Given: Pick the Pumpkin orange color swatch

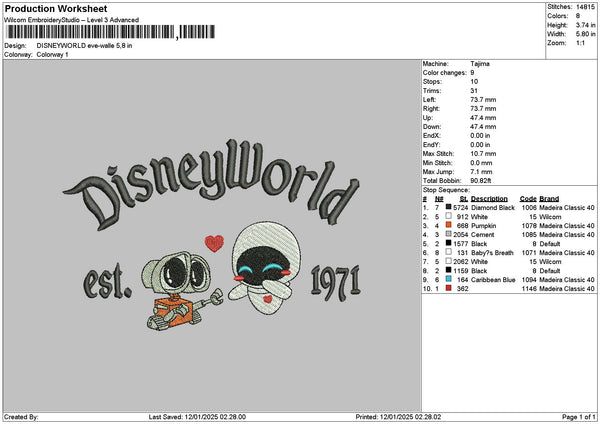Looking at the screenshot, I should pyautogui.click(x=448, y=225).
